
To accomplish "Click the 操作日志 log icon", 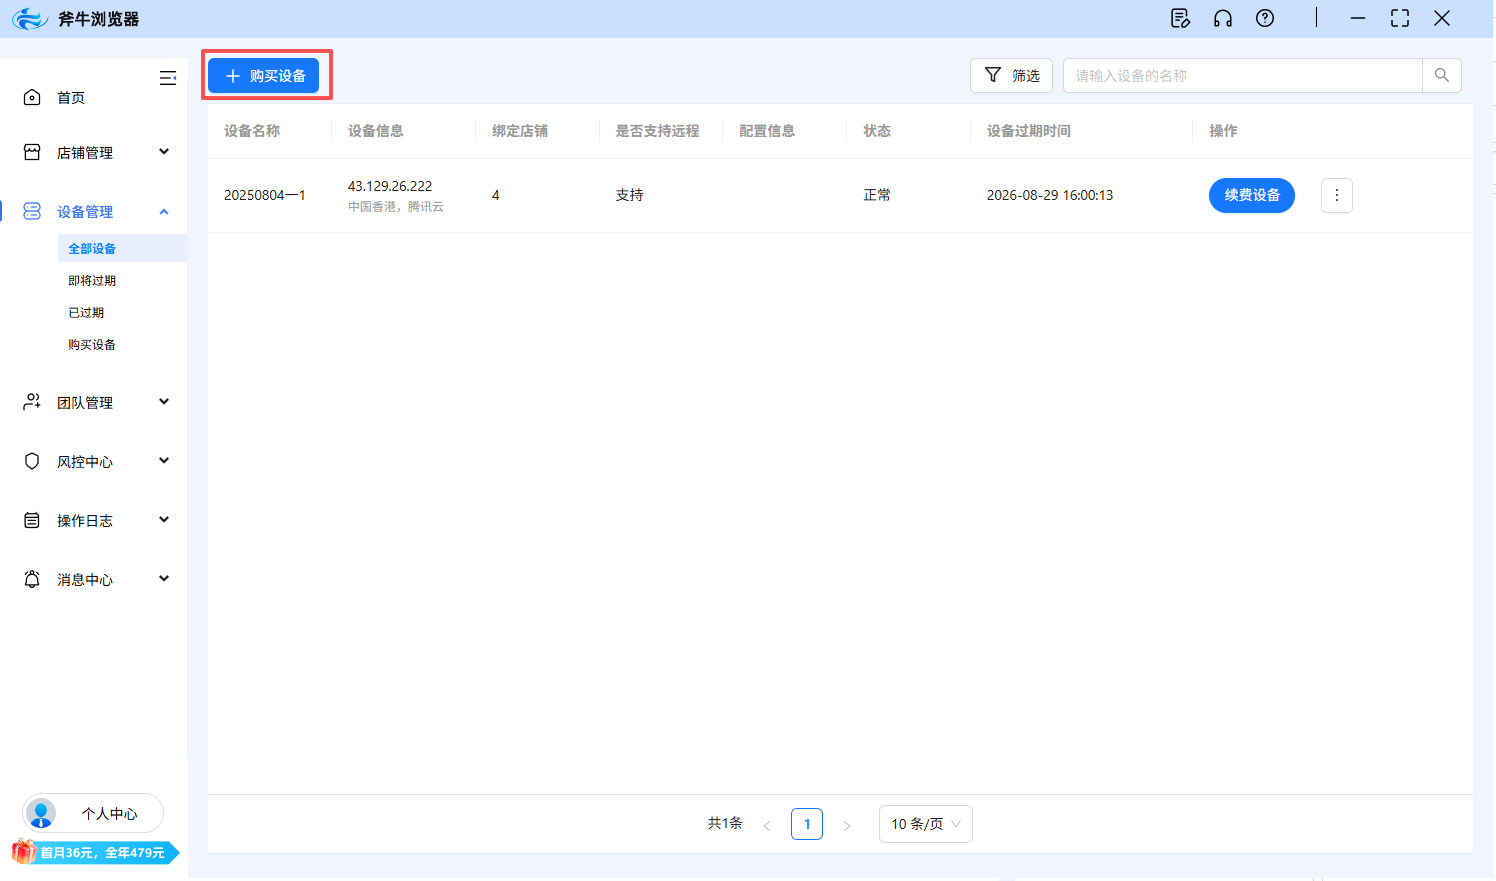I will click(30, 519).
